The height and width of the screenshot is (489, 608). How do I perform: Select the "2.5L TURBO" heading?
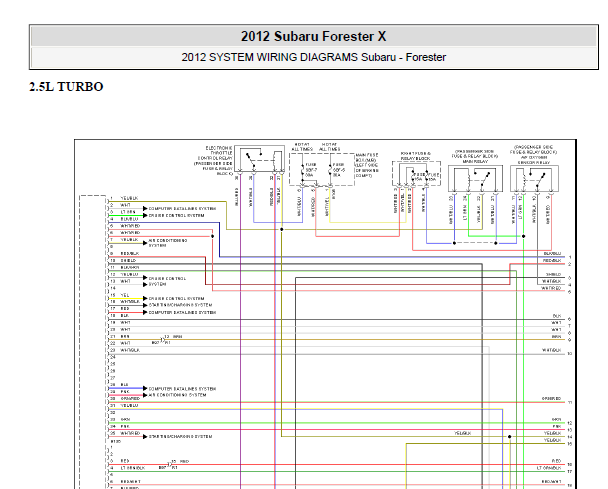point(66,86)
